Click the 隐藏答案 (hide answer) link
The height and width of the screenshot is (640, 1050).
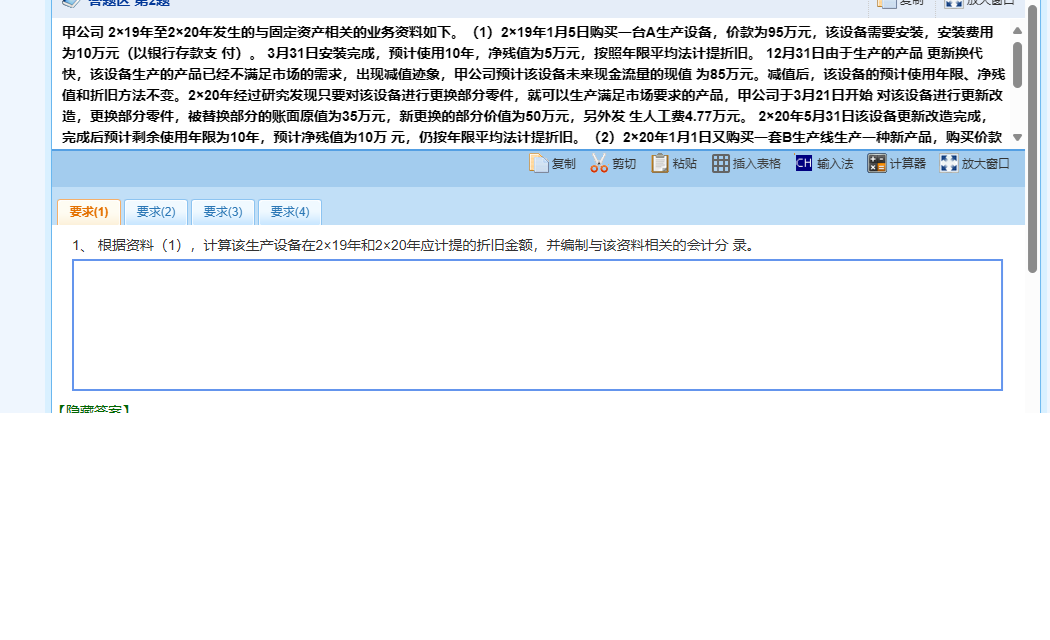tap(92, 409)
